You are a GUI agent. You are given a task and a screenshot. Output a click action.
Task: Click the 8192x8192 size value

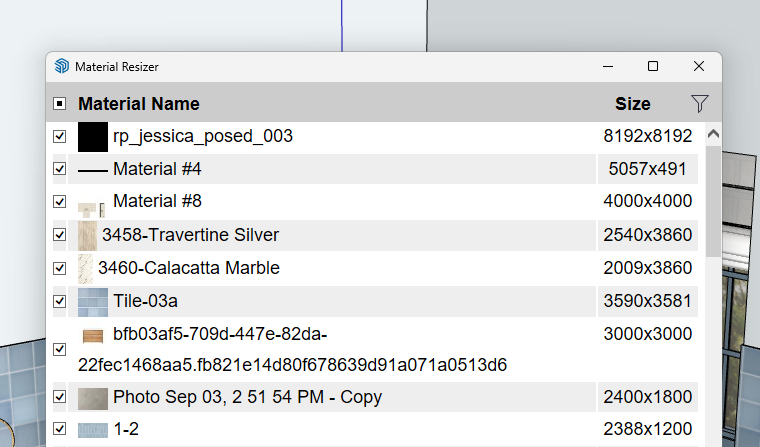(x=647, y=136)
